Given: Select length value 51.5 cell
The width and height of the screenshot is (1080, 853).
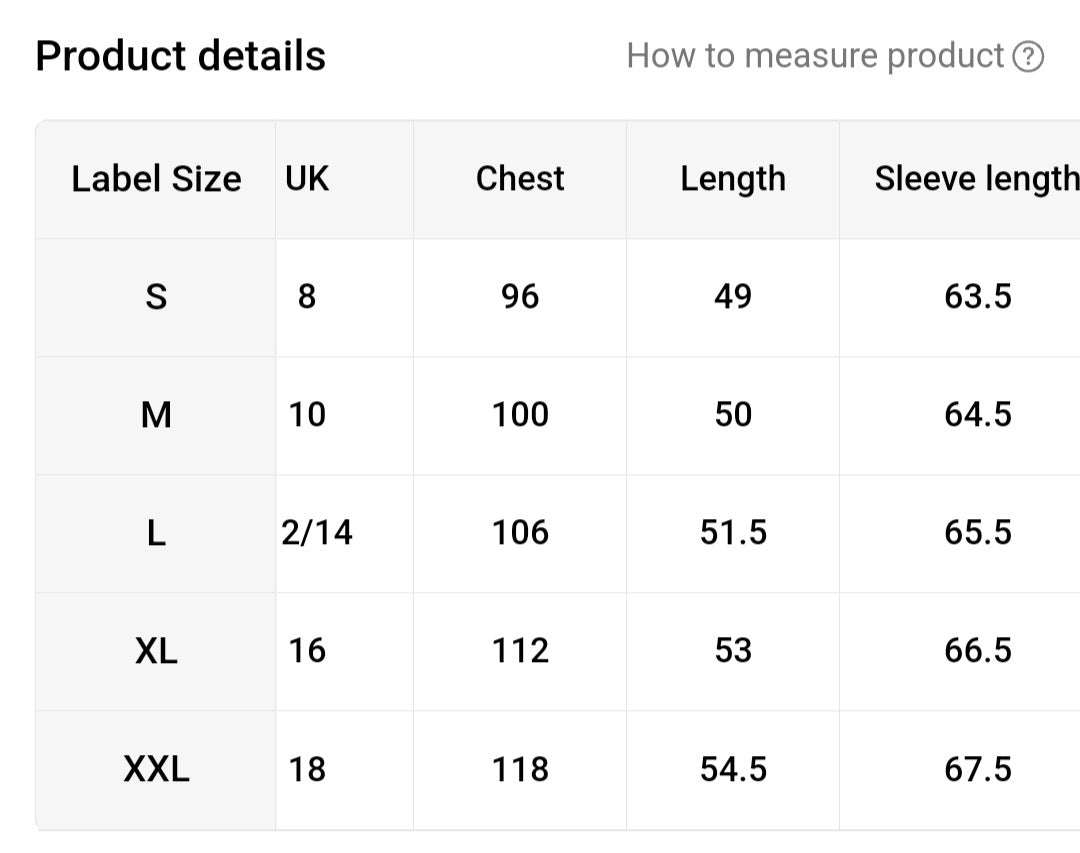Looking at the screenshot, I should [734, 533].
